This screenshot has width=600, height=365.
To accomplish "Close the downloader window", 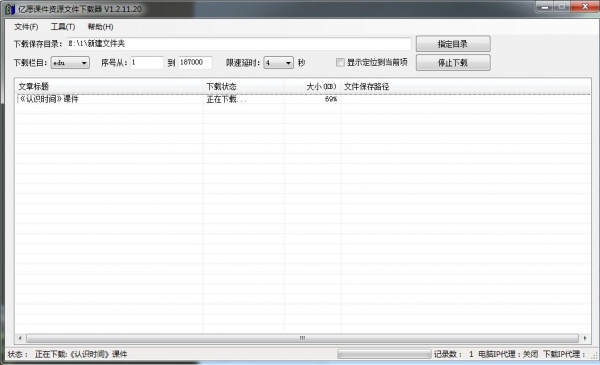I will (585, 7).
